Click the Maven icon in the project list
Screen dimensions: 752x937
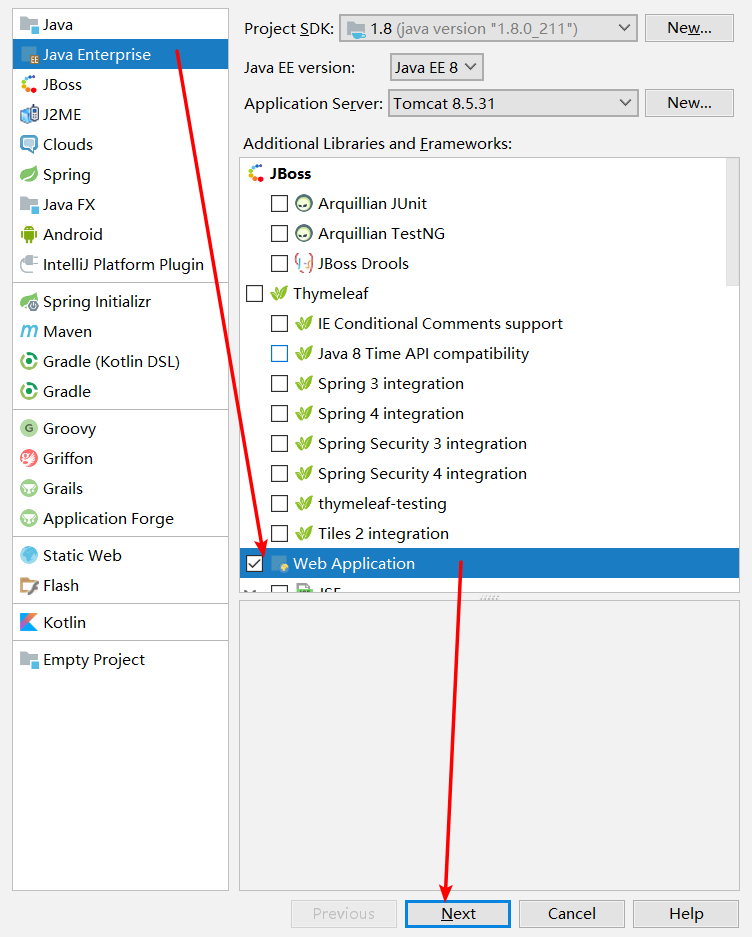(28, 332)
